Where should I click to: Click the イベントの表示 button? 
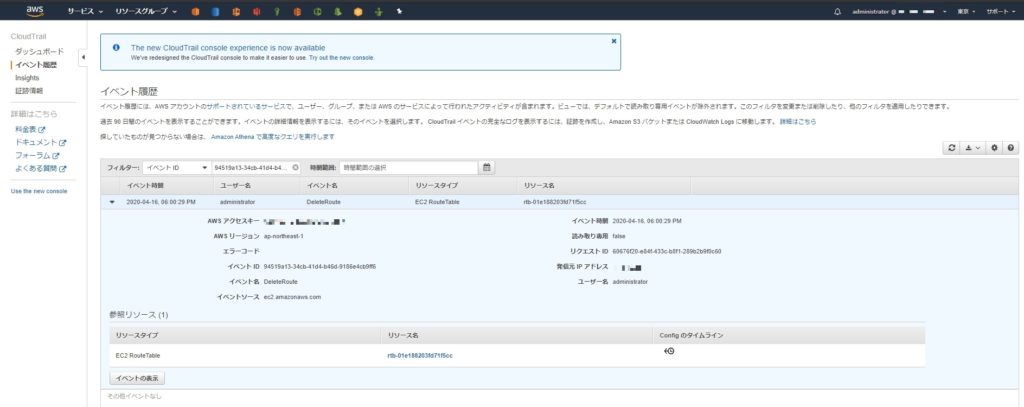pyautogui.click(x=137, y=378)
